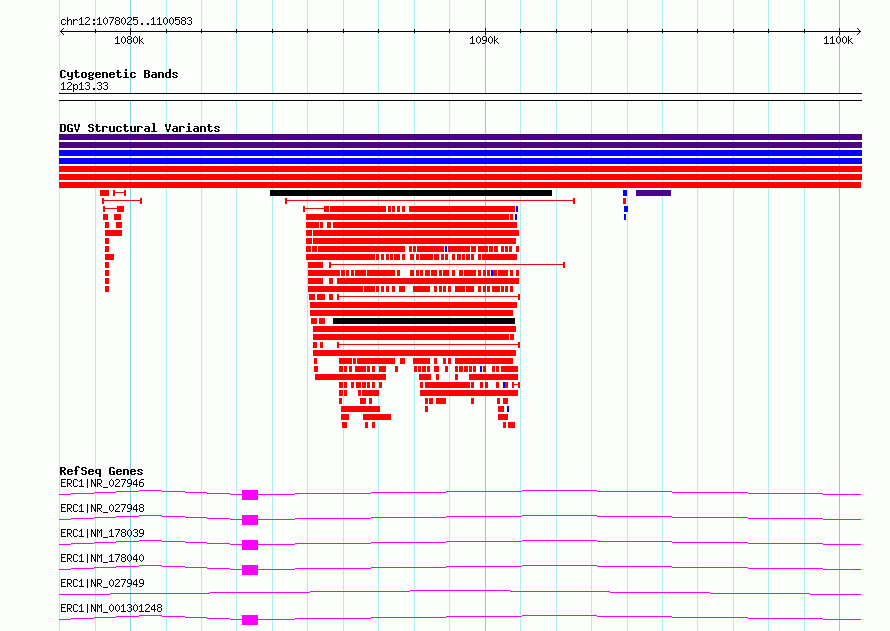Open the ERC1|NM_001301248 gene label
The height and width of the screenshot is (631, 890).
tap(111, 608)
